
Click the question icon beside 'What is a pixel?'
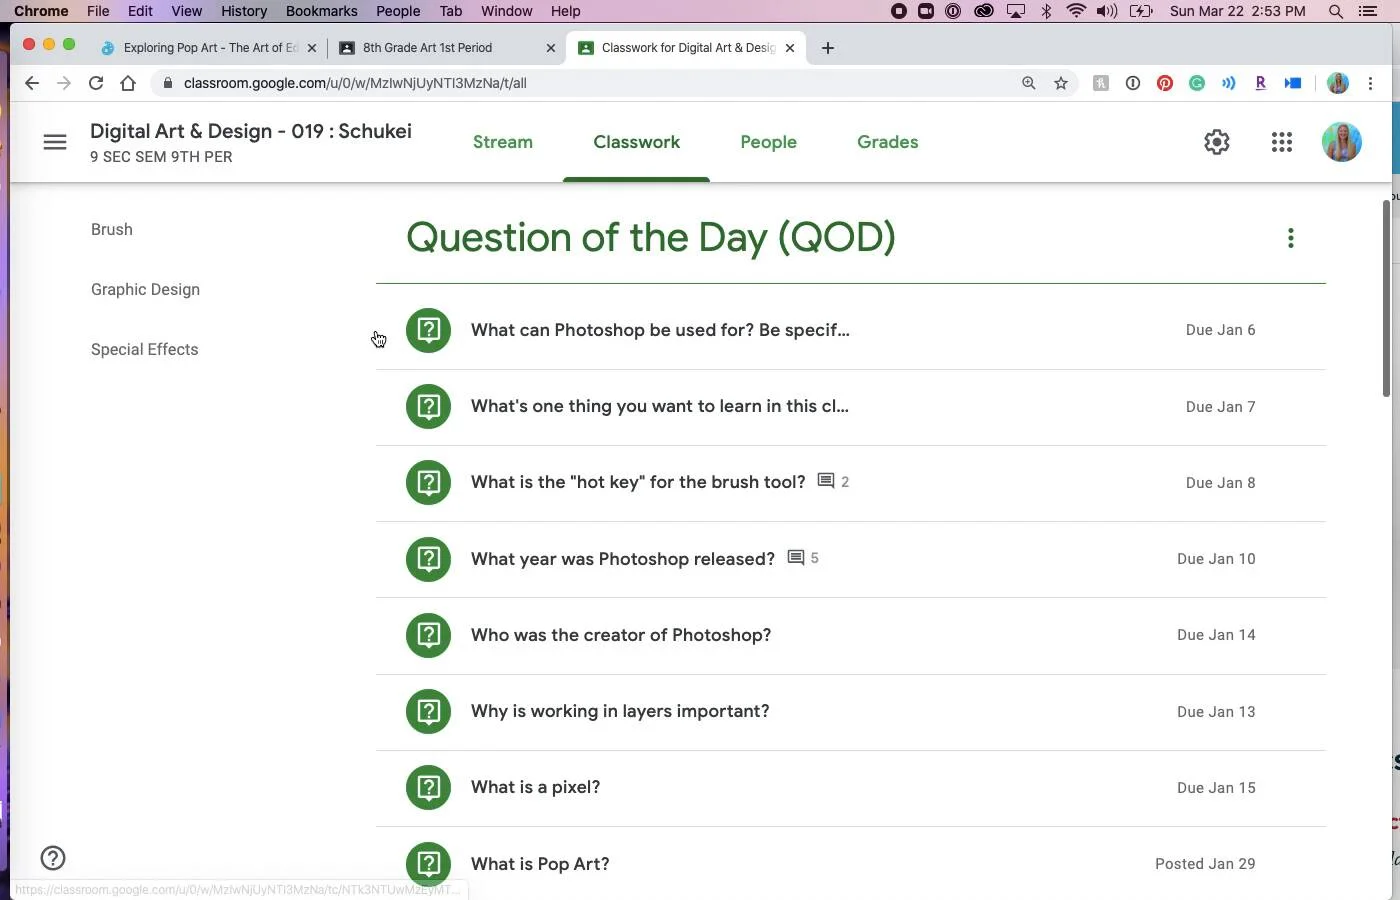(428, 787)
